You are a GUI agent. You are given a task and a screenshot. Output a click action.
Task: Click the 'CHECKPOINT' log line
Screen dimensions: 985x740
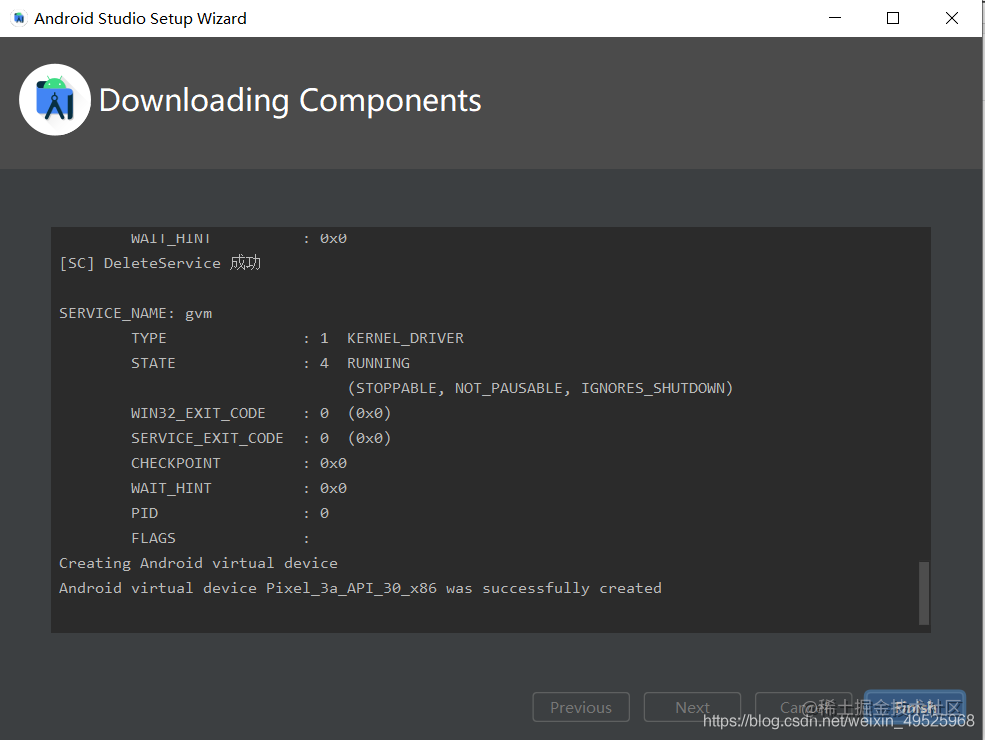239,463
